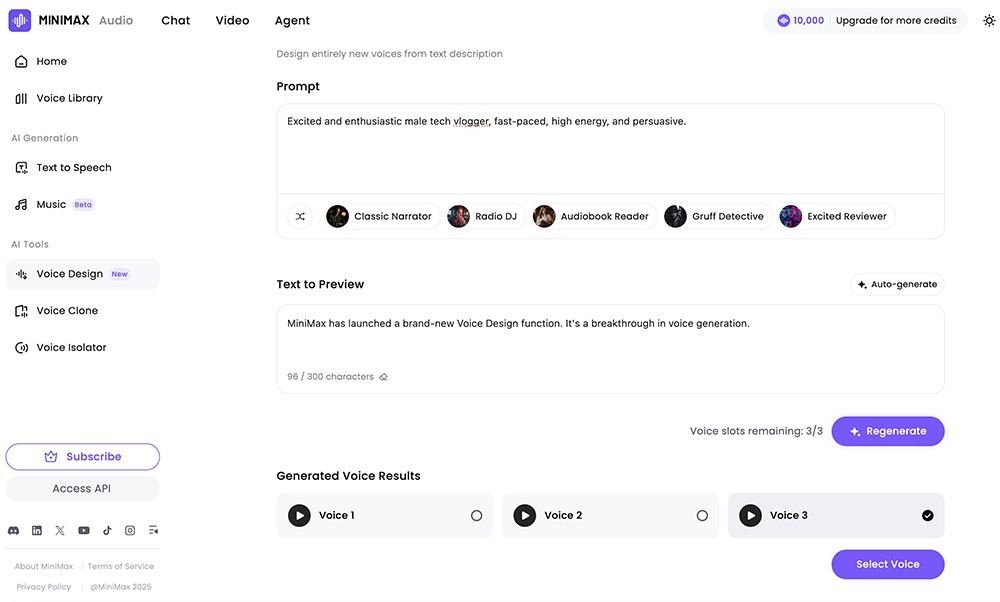The width and height of the screenshot is (1000, 602).
Task: Select the Voice 2 radio button
Action: tap(702, 516)
